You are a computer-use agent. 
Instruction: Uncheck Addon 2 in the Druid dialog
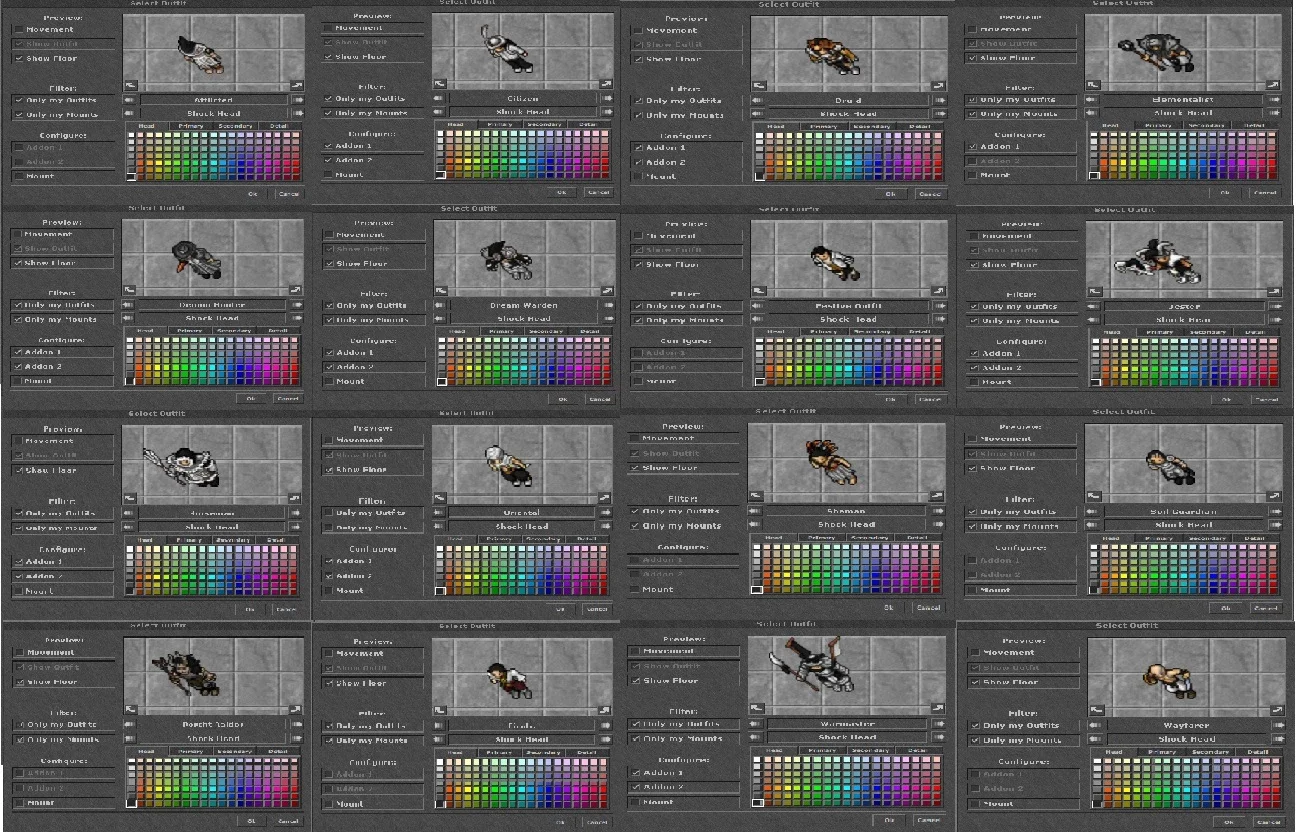(x=639, y=162)
